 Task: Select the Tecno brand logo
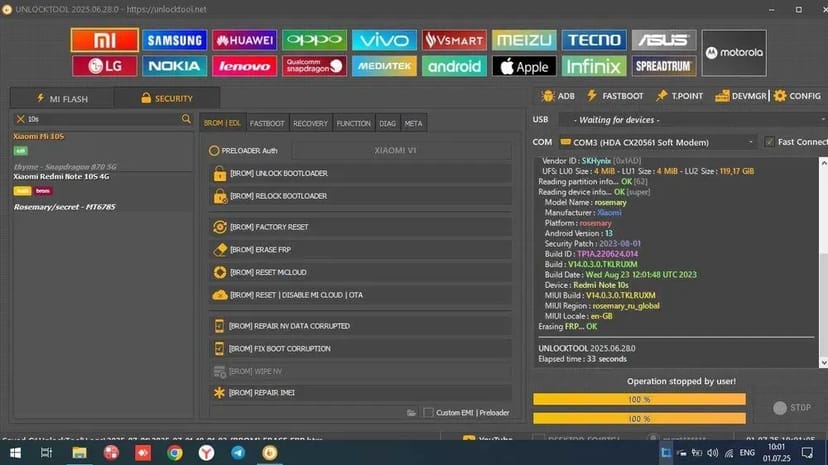point(594,40)
